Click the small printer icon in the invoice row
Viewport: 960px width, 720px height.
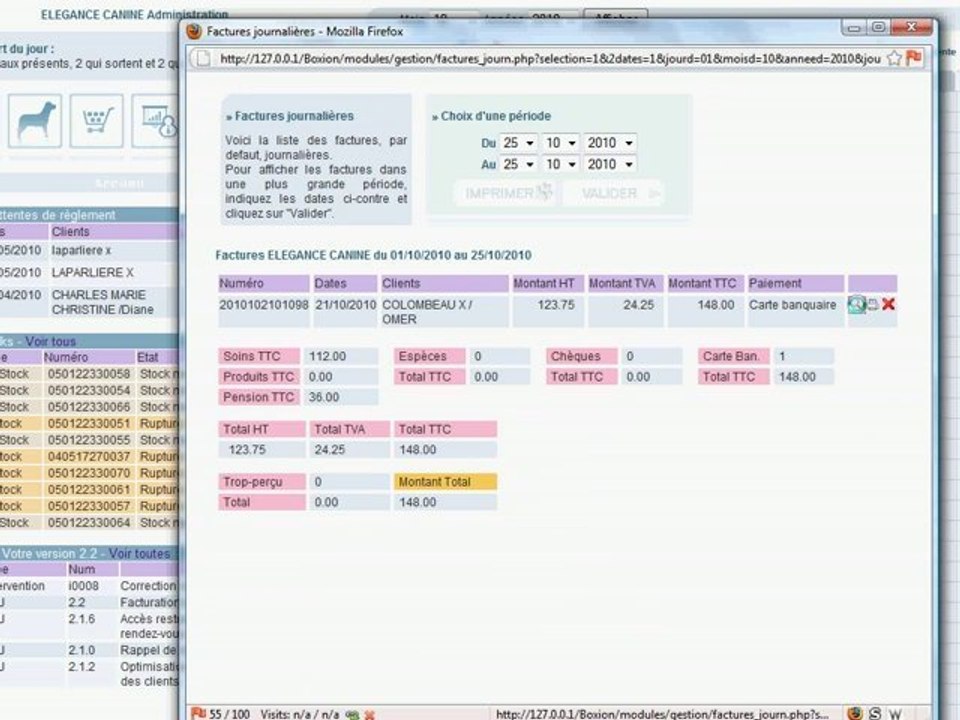coord(873,304)
